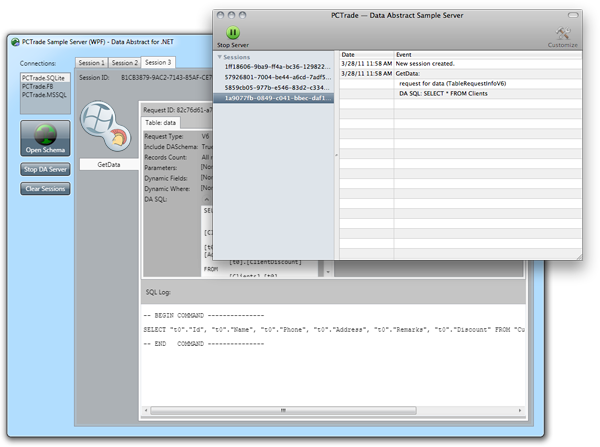Viewport: 600px width, 447px height.
Task: Click the '-- END COMMAND' line in SQL Log
Action: coord(204,344)
